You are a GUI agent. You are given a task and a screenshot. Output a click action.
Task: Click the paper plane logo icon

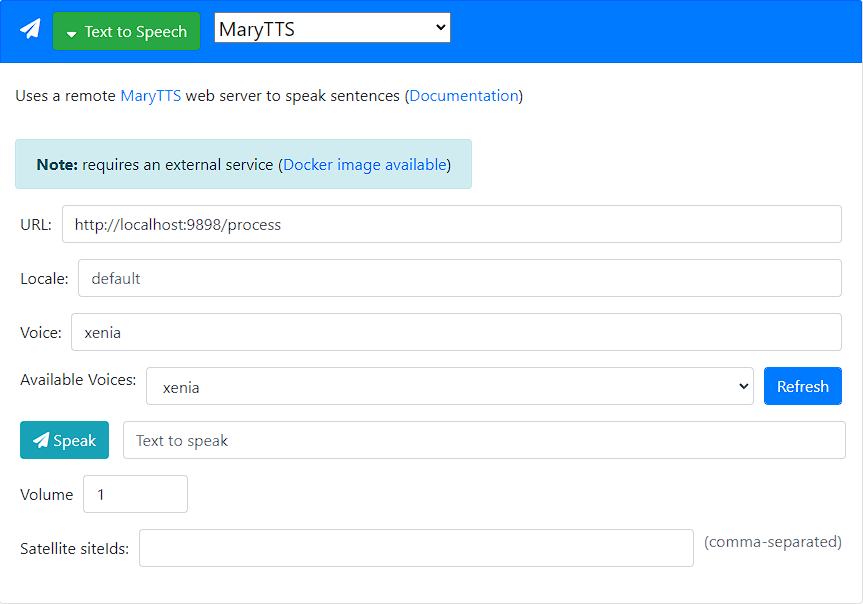point(30,29)
